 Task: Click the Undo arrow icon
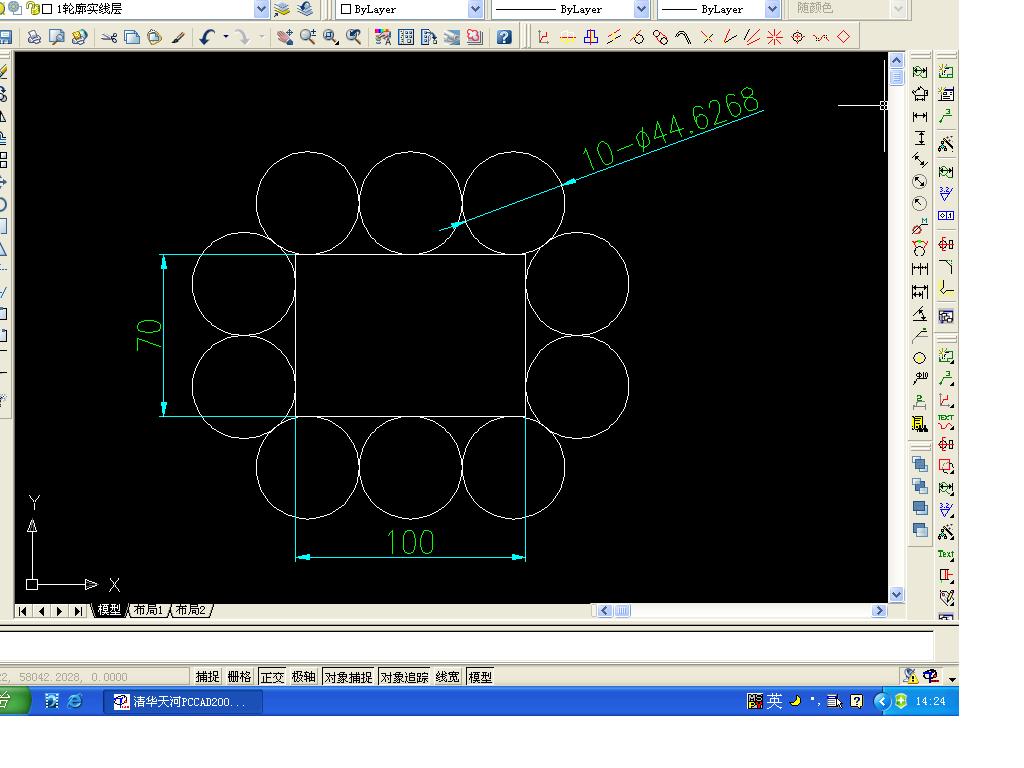208,37
